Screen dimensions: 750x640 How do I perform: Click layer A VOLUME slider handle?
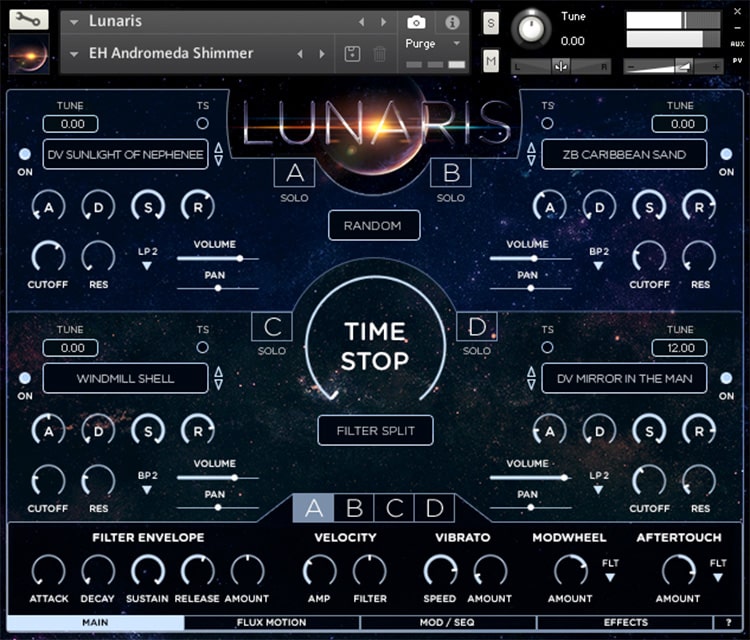(240, 258)
